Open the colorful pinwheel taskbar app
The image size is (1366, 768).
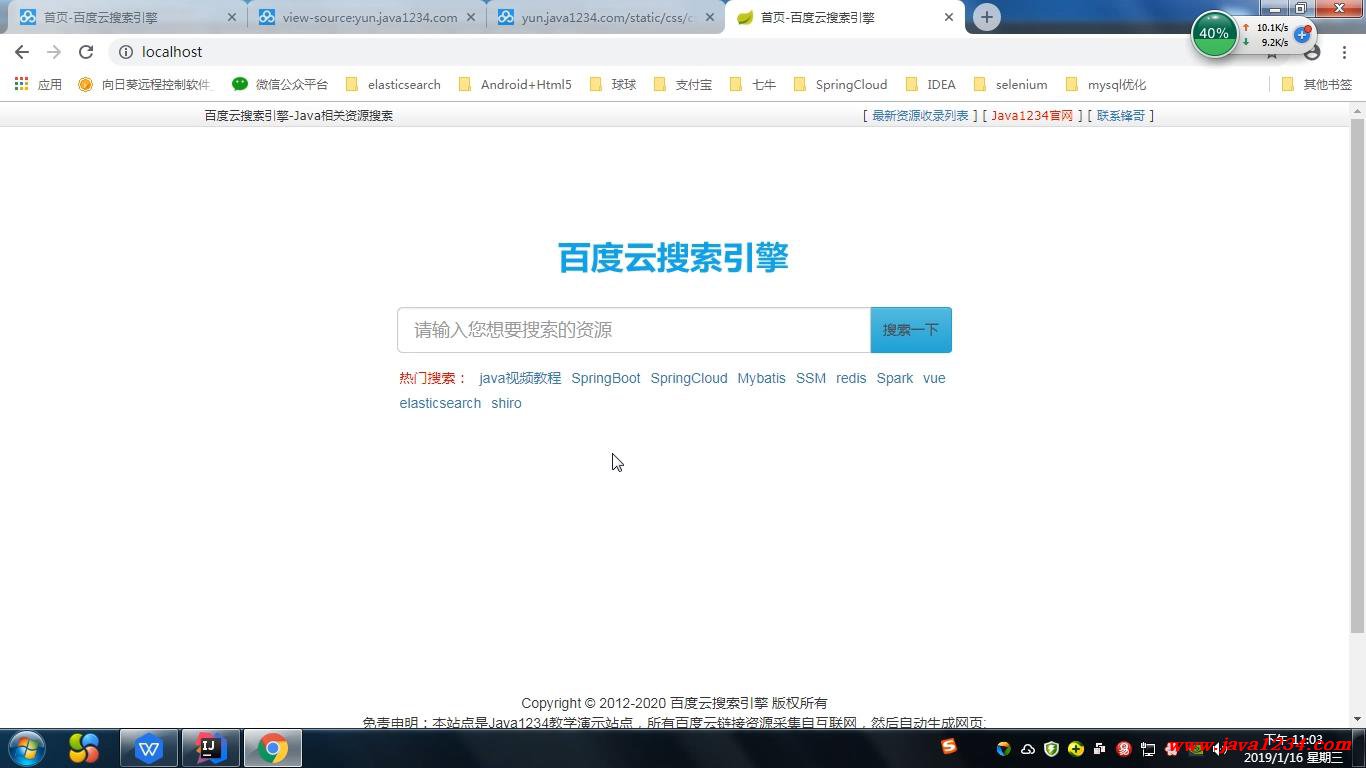point(84,748)
